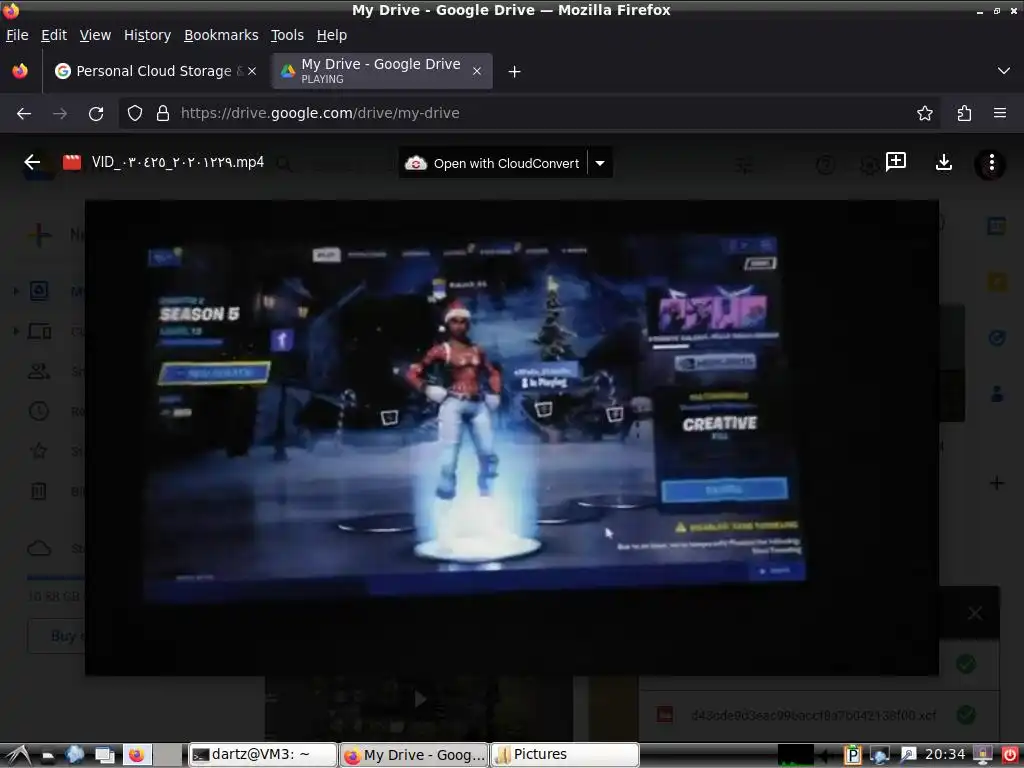Viewport: 1024px width, 768px height.
Task: Open the Edit menu
Action: [54, 35]
